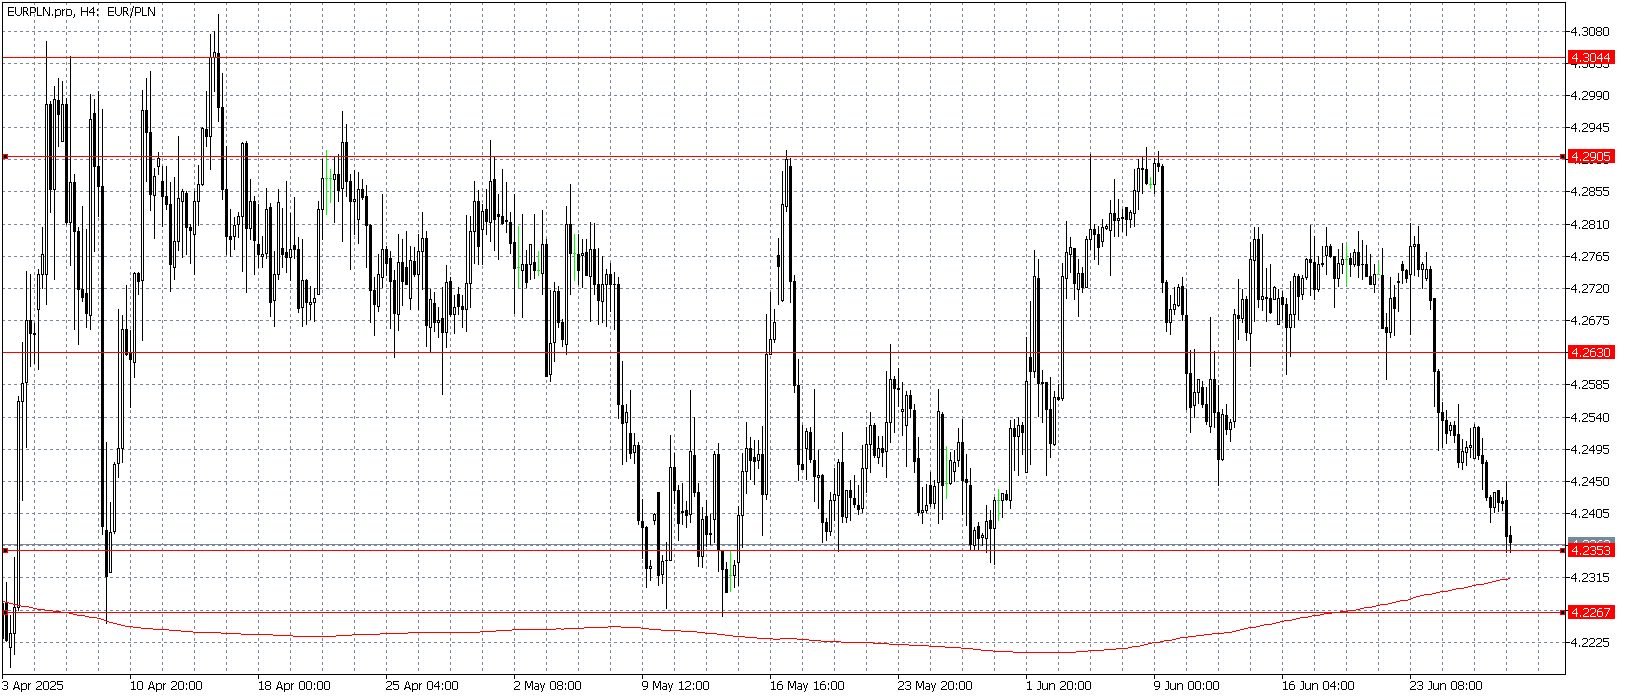The width and height of the screenshot is (1628, 698).
Task: Click the 2 May 08:00 time label
Action: [x=547, y=686]
